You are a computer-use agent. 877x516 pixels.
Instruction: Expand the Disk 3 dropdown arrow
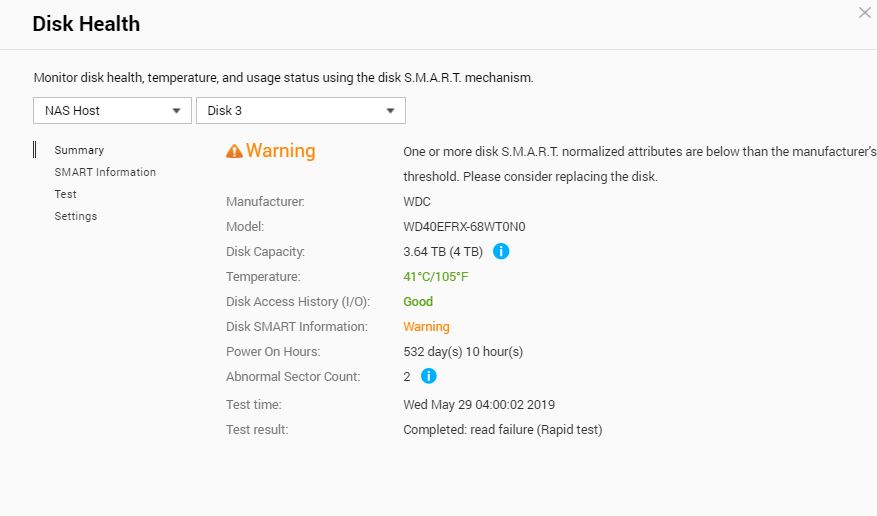390,111
